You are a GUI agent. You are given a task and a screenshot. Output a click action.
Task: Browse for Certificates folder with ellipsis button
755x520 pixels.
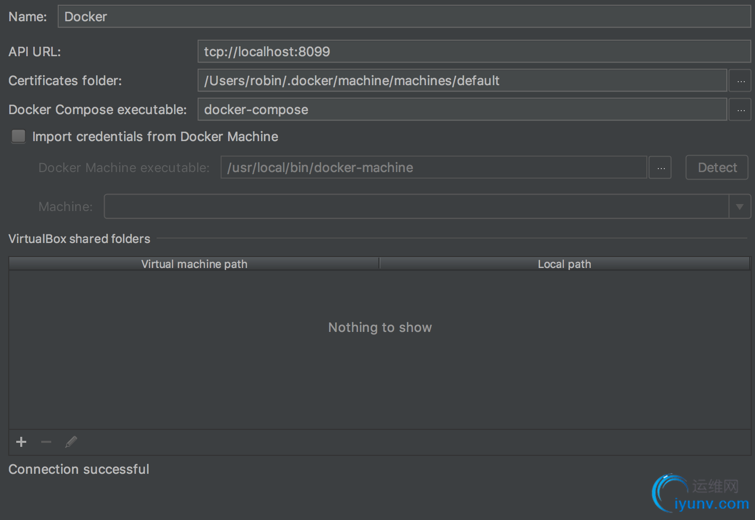tap(741, 81)
